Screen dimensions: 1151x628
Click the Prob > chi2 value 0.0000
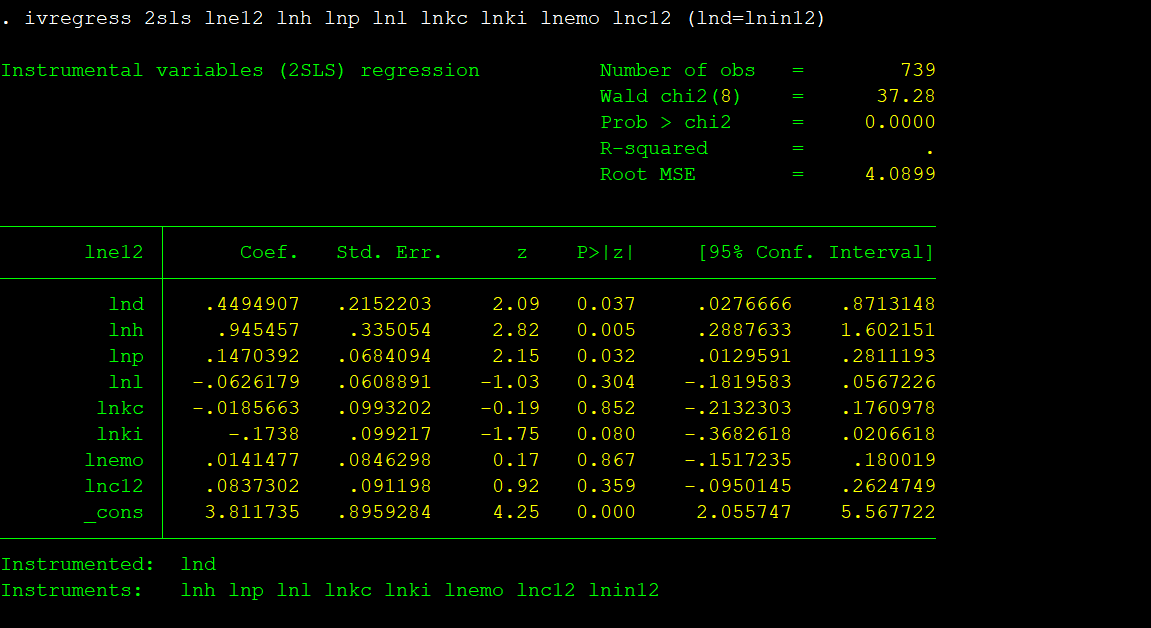(900, 123)
